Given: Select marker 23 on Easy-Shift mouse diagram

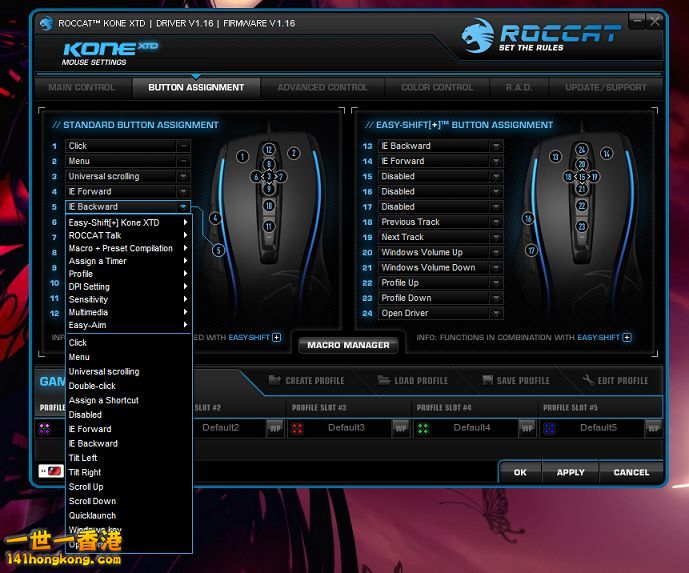Looking at the screenshot, I should tap(581, 226).
